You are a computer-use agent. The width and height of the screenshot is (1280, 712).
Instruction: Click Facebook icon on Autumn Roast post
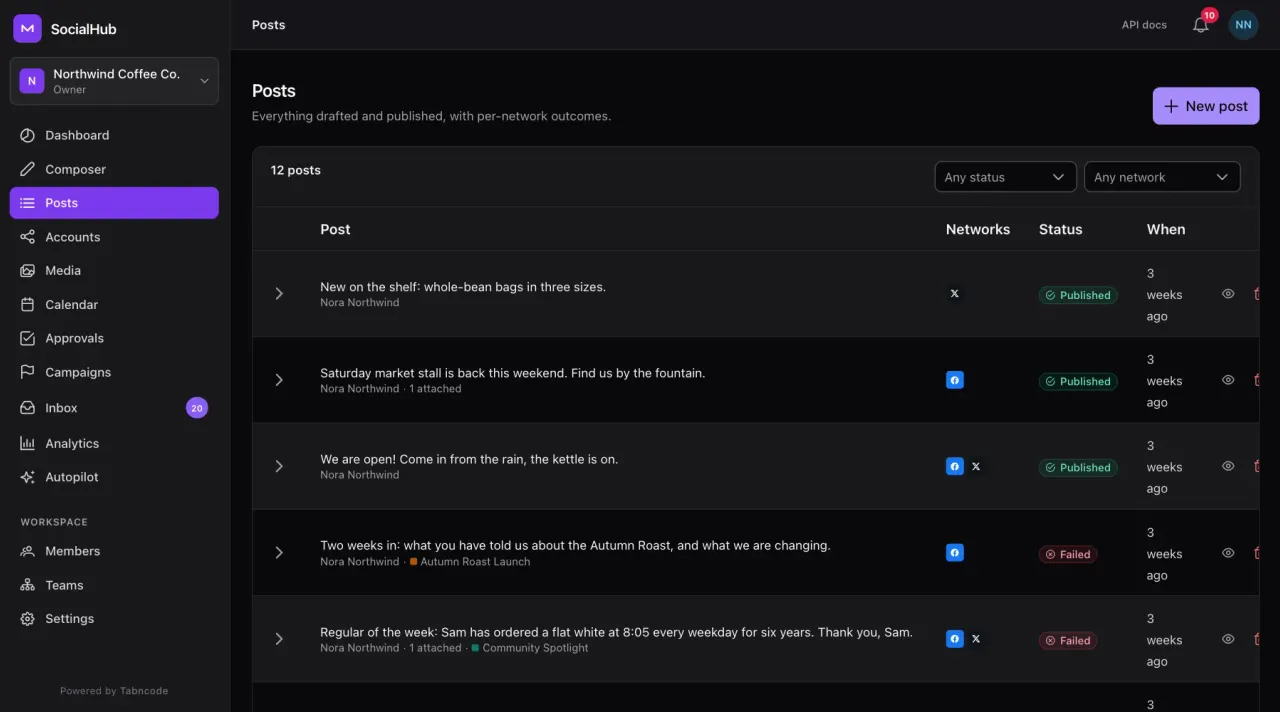(x=954, y=552)
